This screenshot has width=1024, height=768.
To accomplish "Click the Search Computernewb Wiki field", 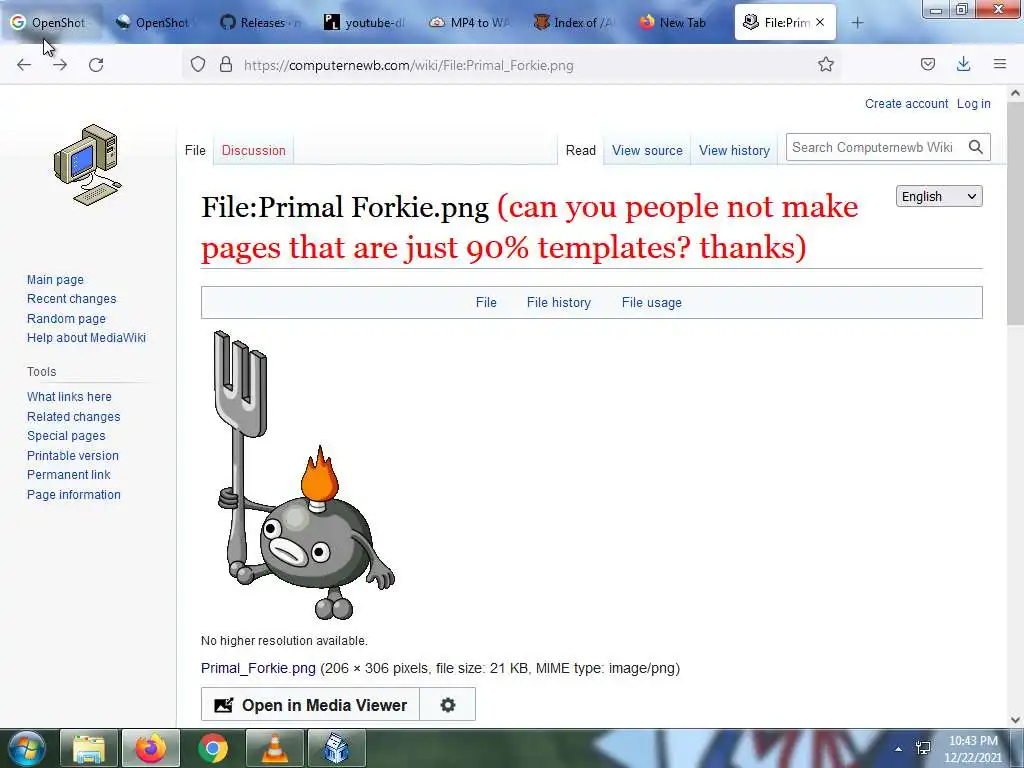I will 875,147.
